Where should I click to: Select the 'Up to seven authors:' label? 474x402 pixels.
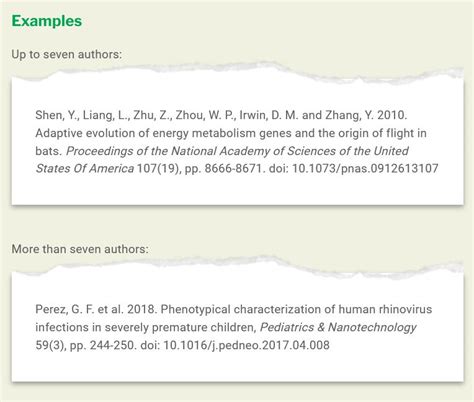(x=67, y=54)
